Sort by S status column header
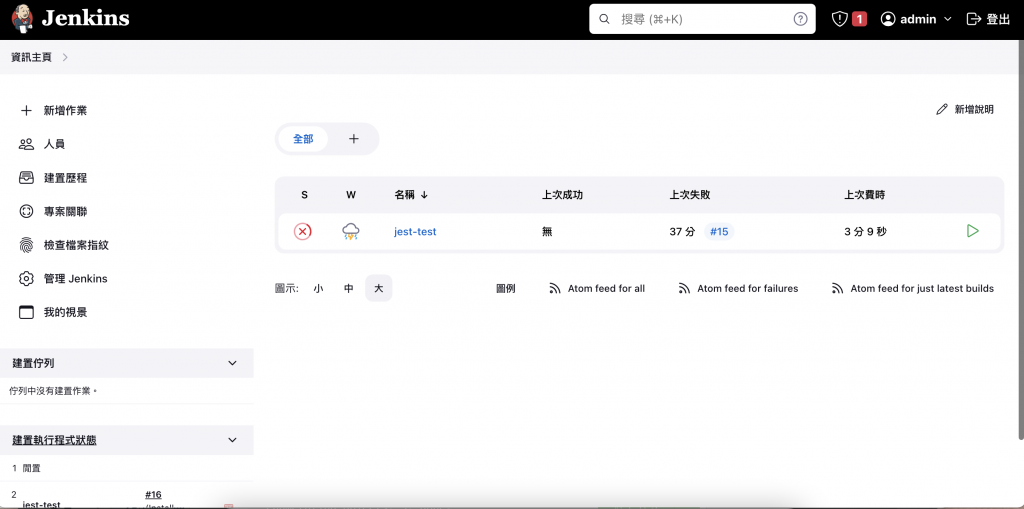This screenshot has height=509, width=1024. (x=304, y=195)
